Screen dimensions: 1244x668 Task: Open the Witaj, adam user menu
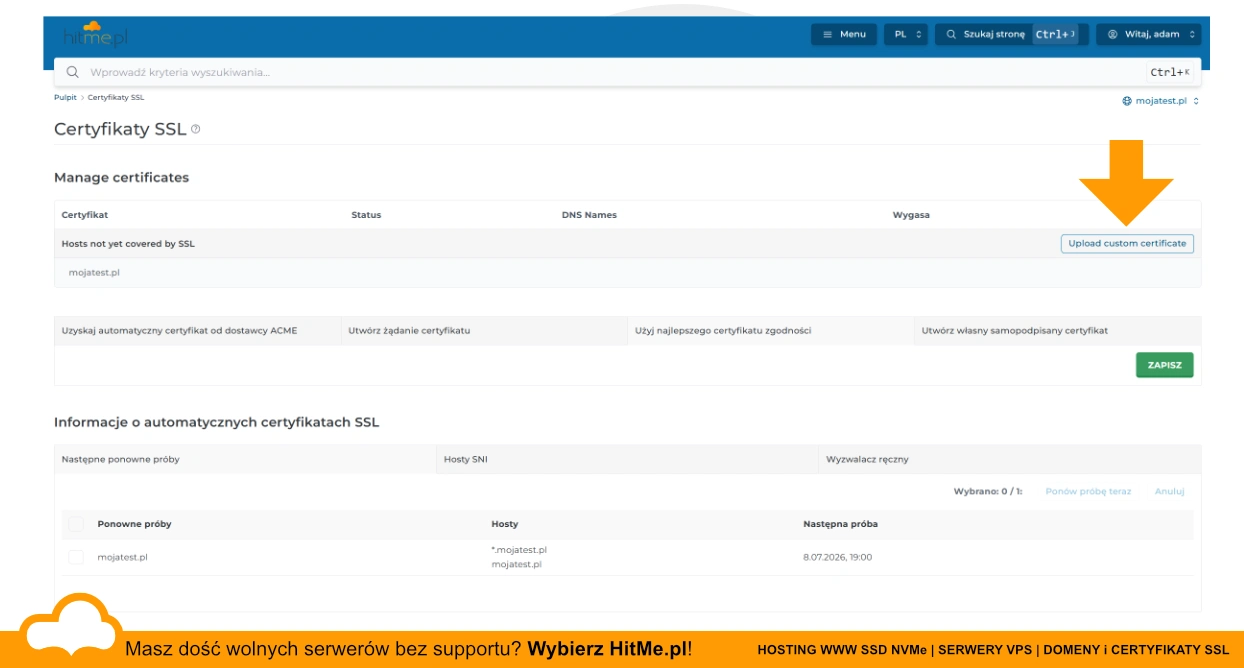[1148, 34]
